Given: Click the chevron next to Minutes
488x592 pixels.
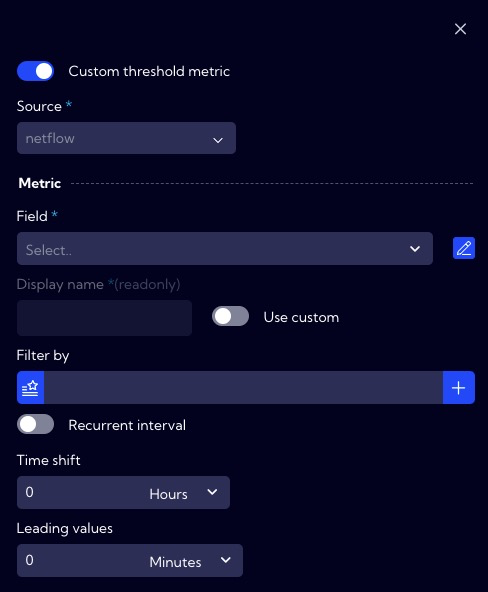Looking at the screenshot, I should pos(226,560).
